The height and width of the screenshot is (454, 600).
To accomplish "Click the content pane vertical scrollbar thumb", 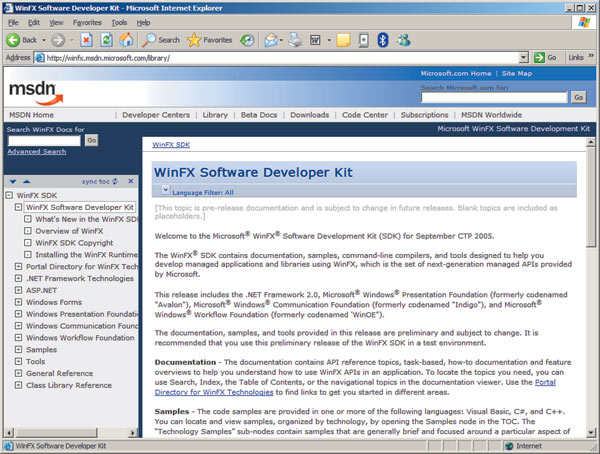I will tap(591, 198).
